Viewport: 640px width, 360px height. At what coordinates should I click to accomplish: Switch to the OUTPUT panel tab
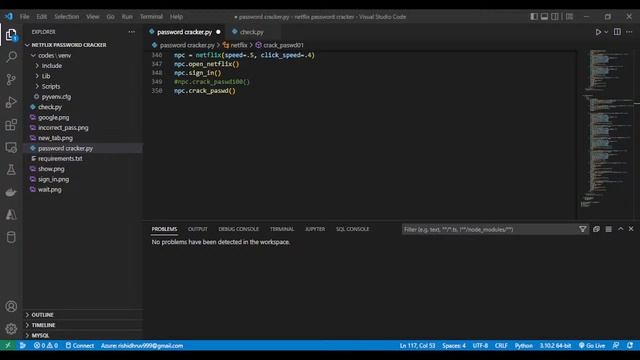pyautogui.click(x=198, y=229)
